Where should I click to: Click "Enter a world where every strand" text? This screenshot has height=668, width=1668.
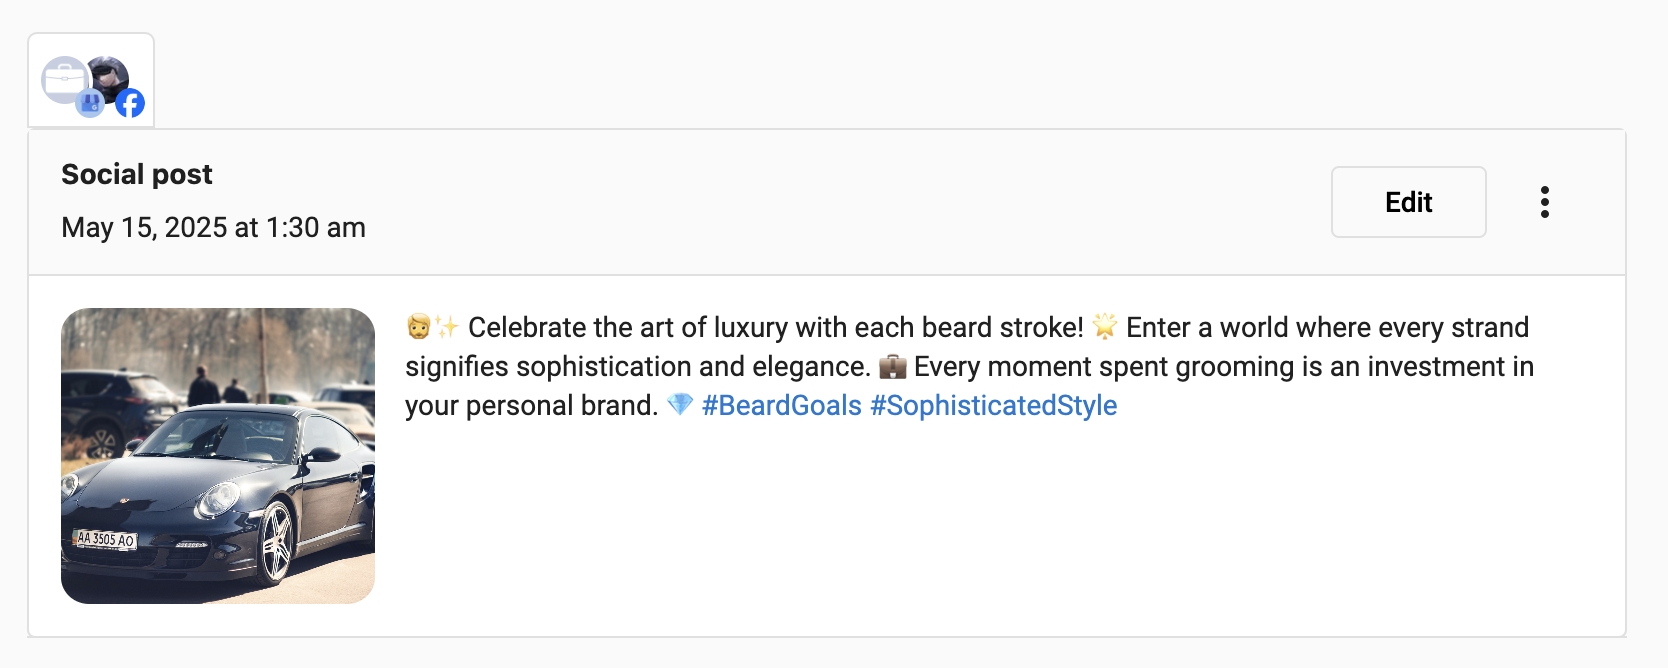[x=1327, y=327]
